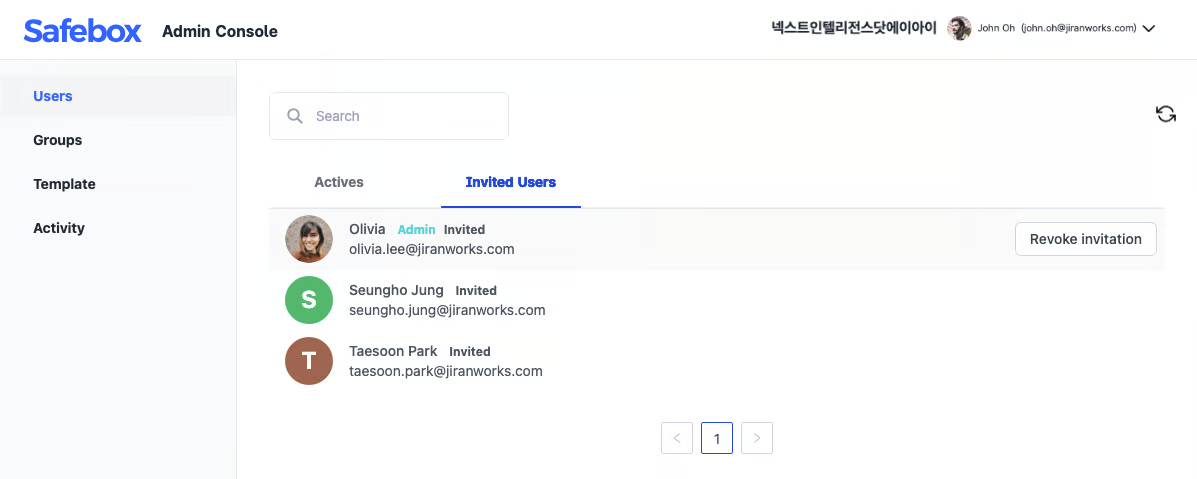Select the Invited Users tab
This screenshot has height=479, width=1197.
(511, 182)
